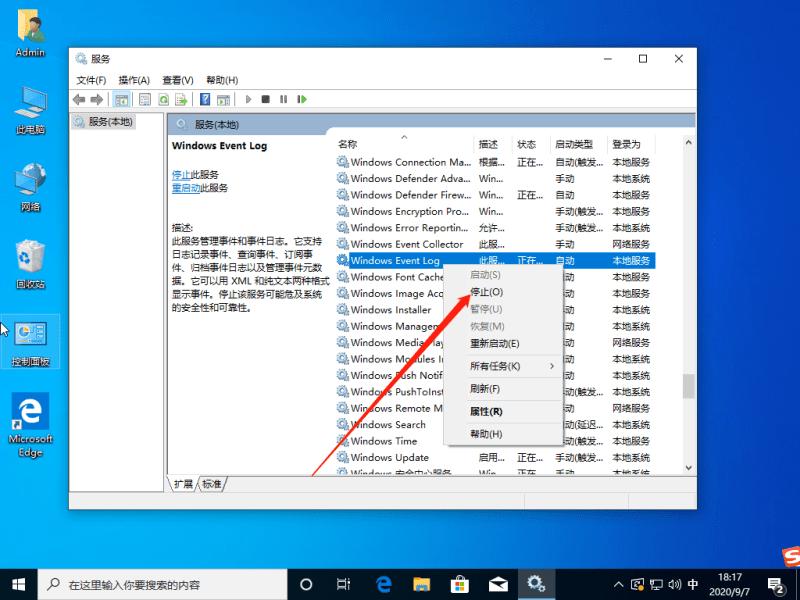This screenshot has width=800, height=600.
Task: Select the 控制面板 desktop icon
Action: coord(30,342)
